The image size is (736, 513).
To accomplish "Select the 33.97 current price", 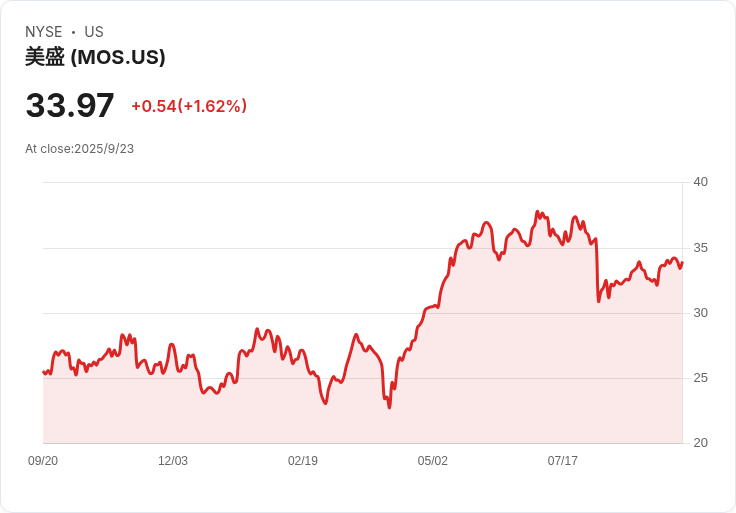I will point(70,105).
